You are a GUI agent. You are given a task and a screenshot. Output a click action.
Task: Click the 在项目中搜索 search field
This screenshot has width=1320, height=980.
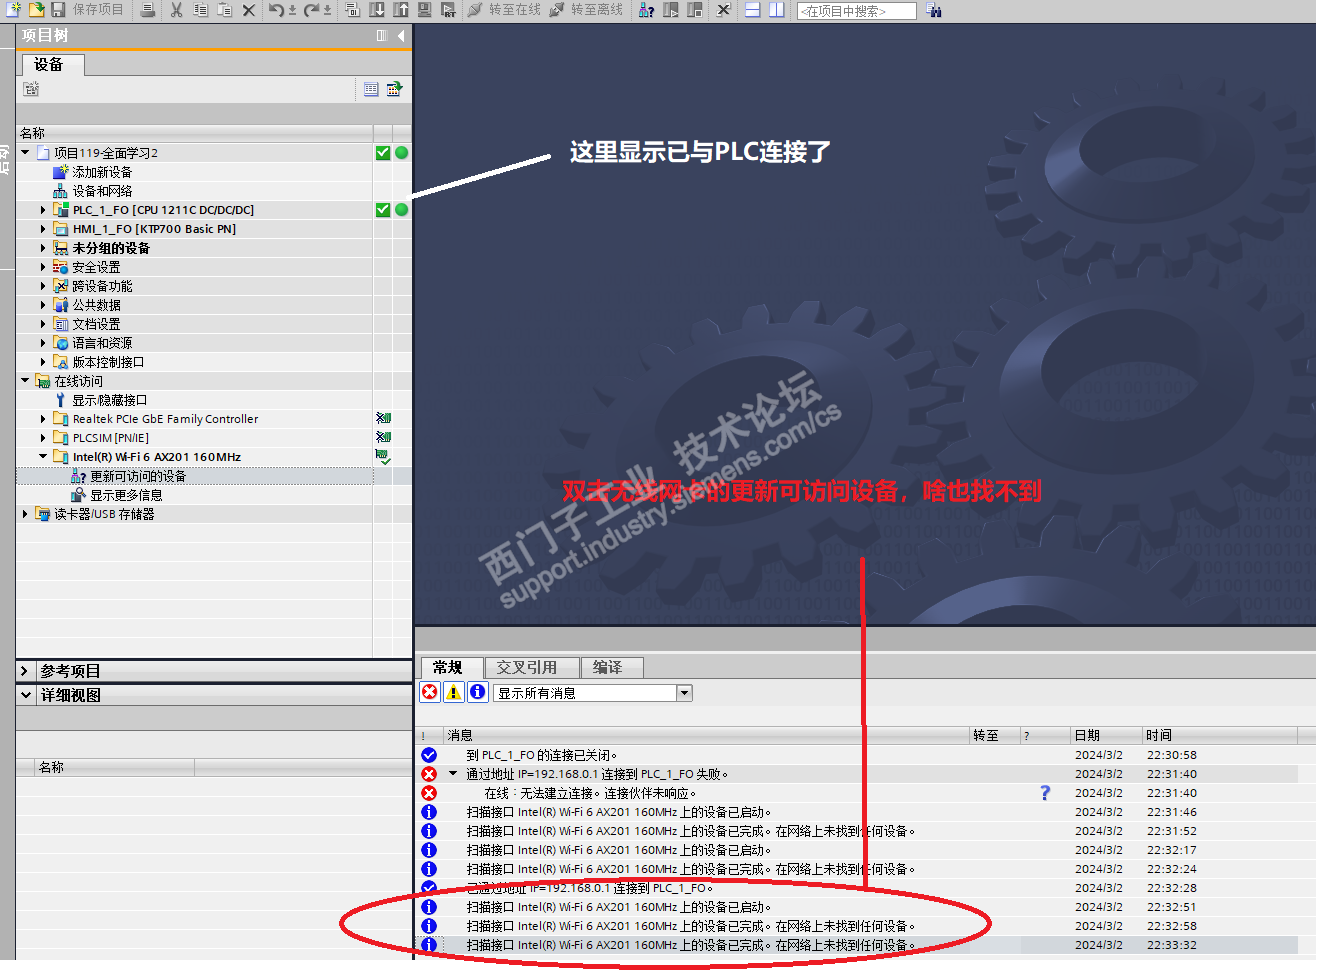pos(857,11)
